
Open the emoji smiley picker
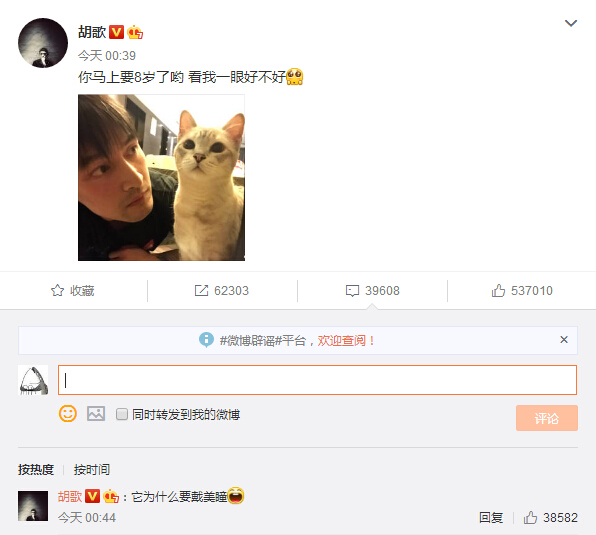pos(68,414)
